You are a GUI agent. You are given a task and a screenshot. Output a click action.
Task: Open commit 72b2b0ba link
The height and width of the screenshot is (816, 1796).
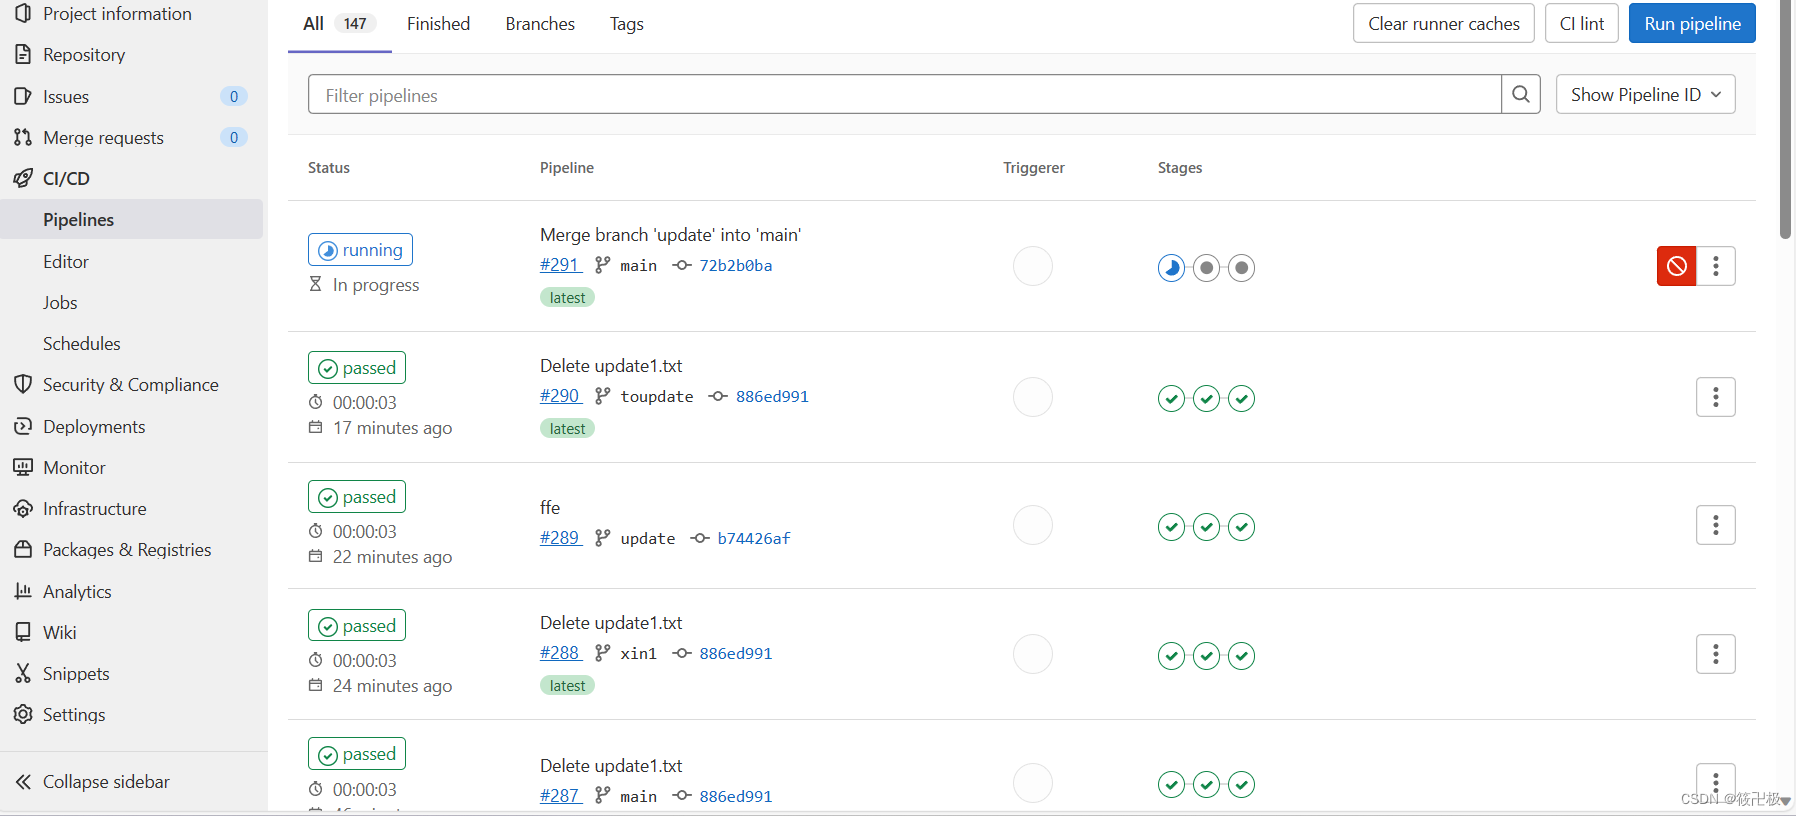736,266
